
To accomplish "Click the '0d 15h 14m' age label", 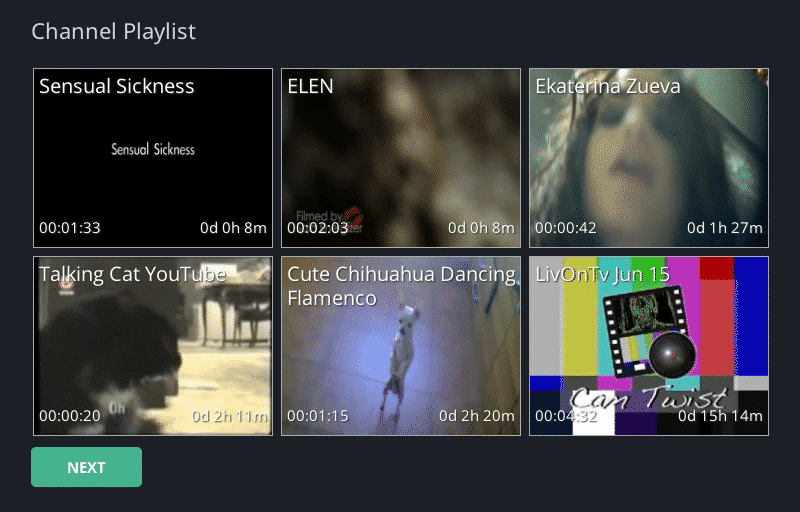I will point(720,416).
